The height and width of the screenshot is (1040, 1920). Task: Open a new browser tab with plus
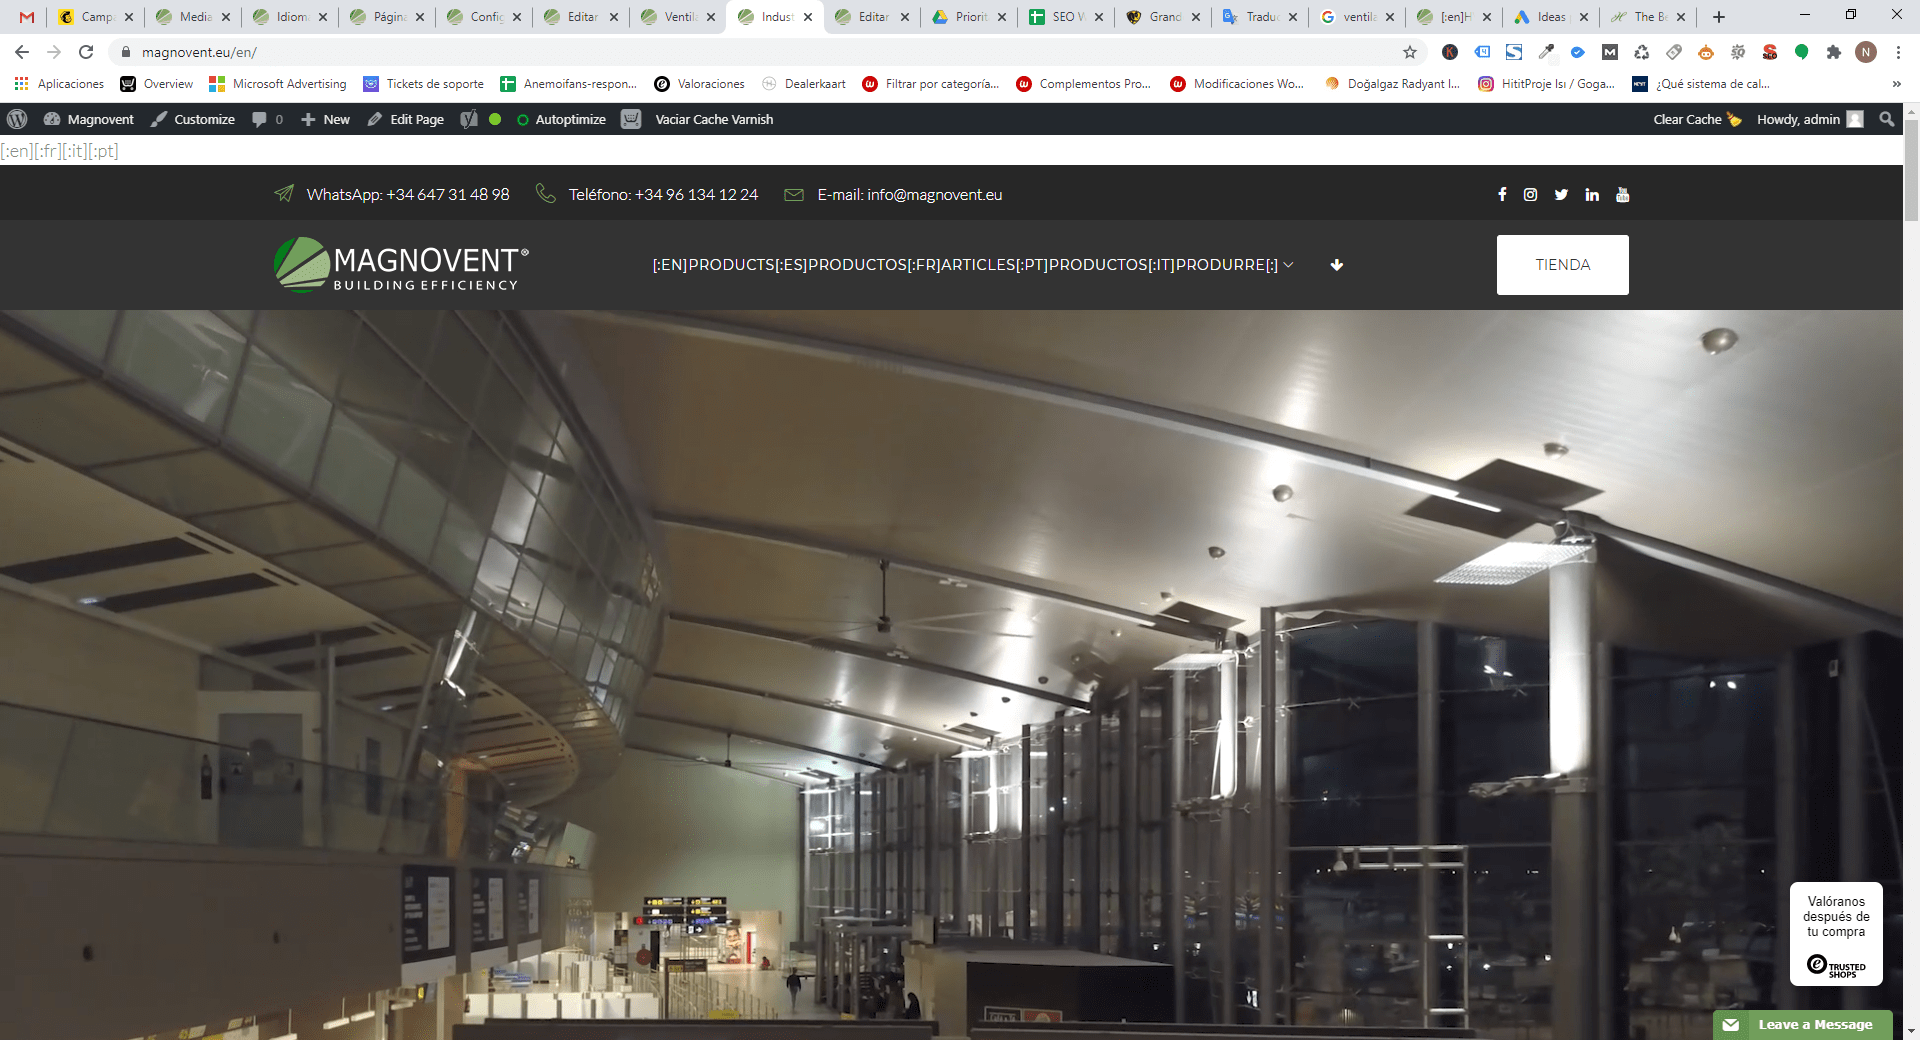[1719, 17]
